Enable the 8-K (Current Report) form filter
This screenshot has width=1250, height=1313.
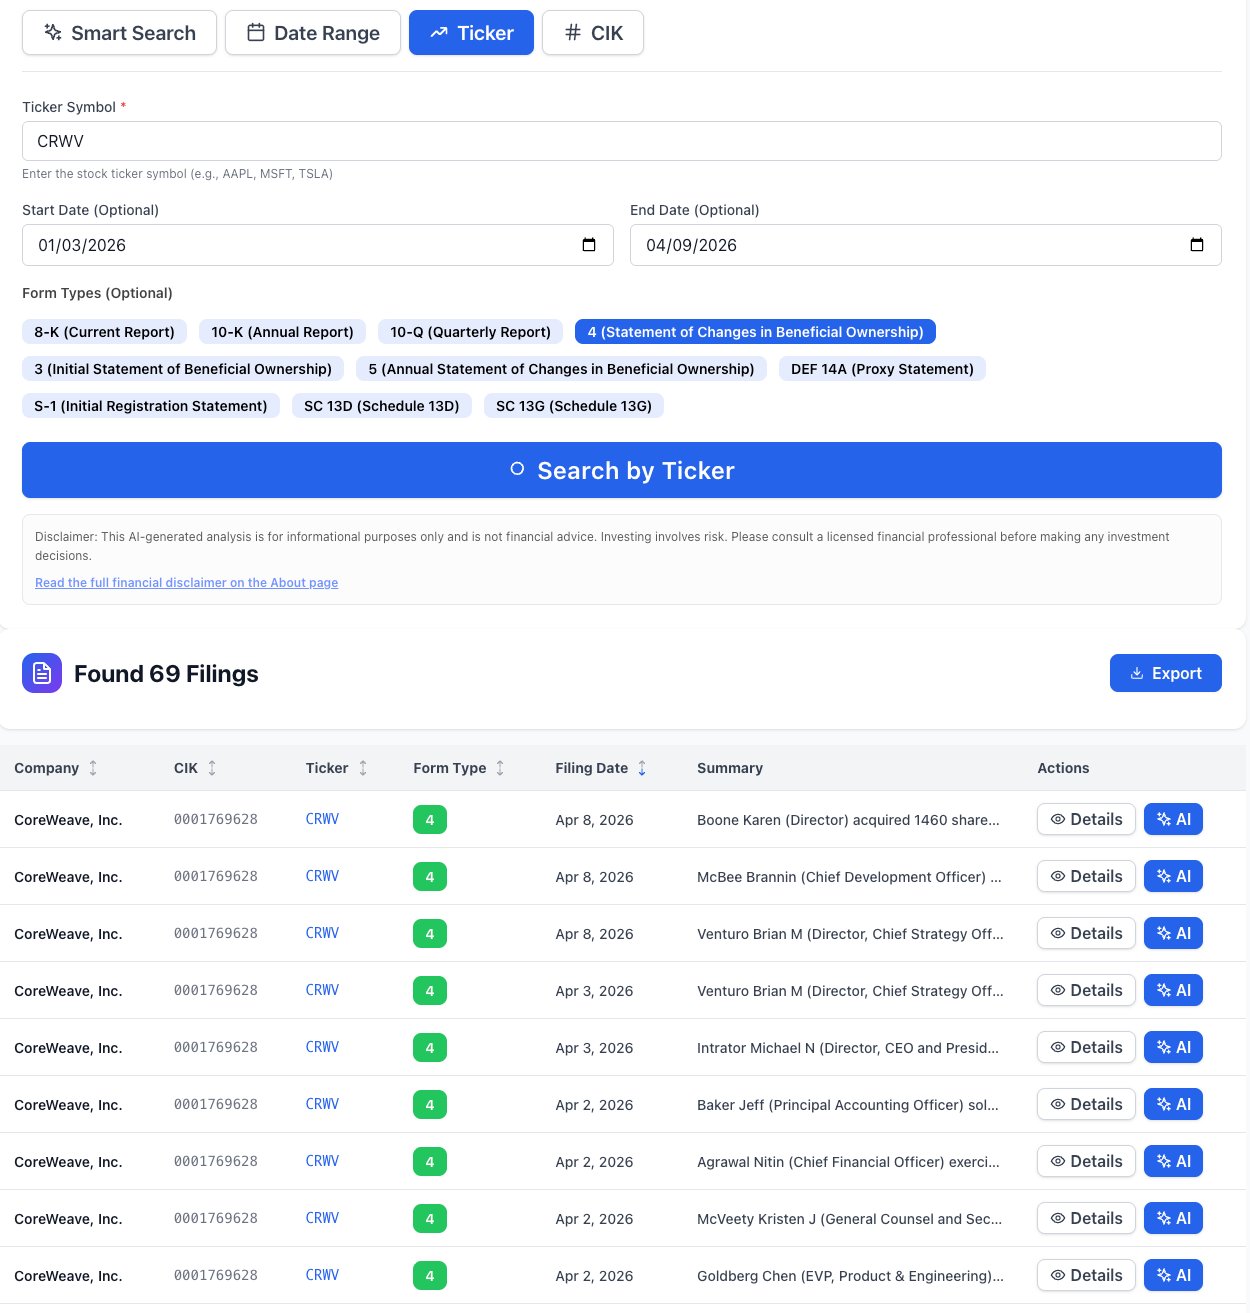(x=104, y=331)
